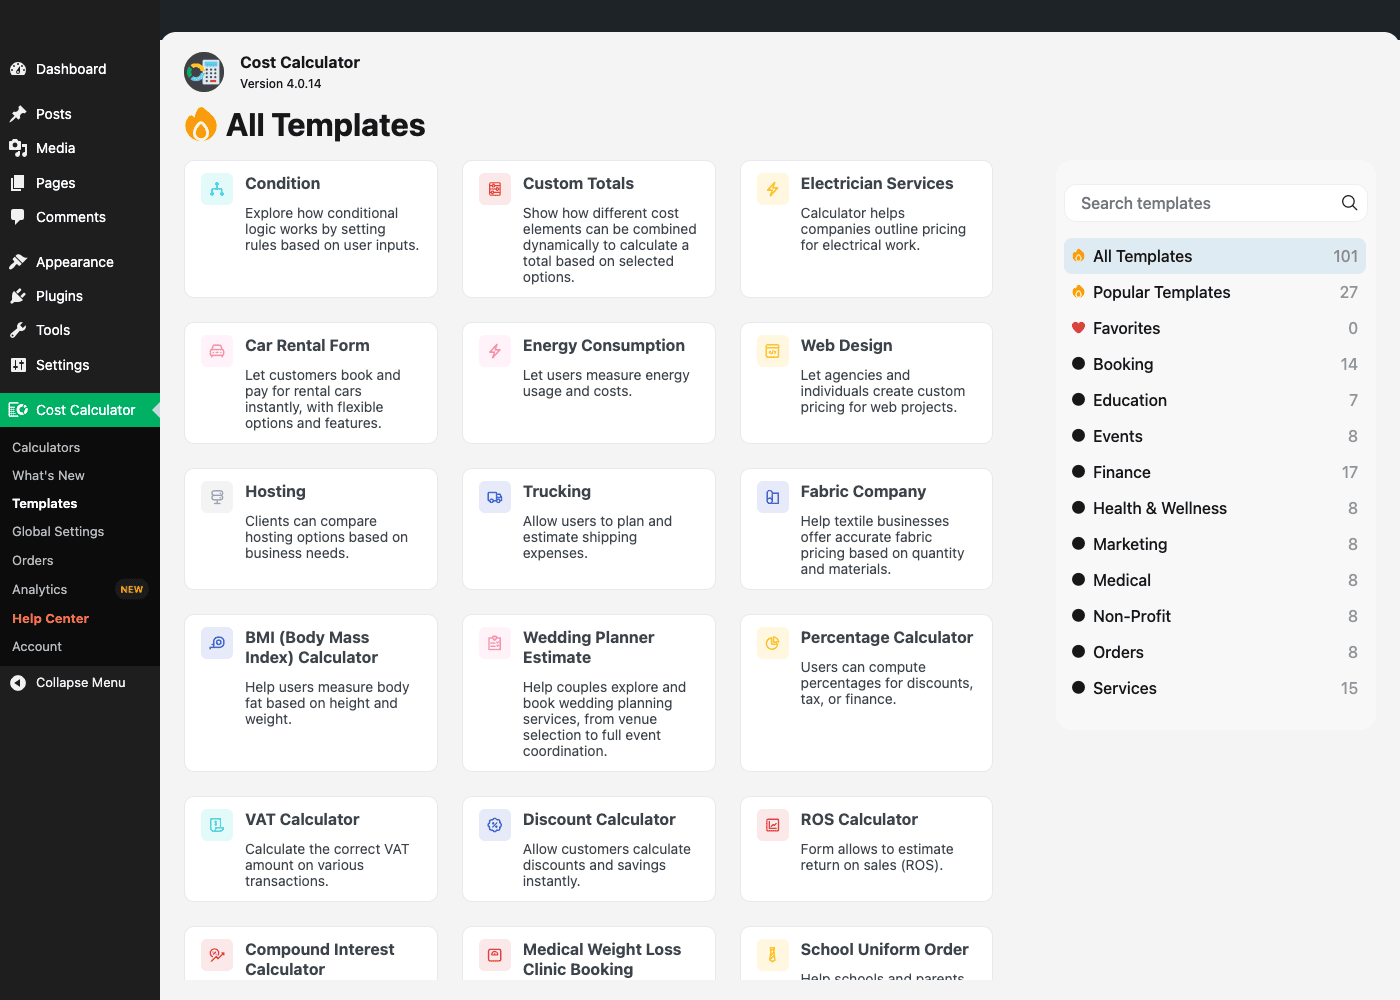Click the BMI Calculator template icon
The width and height of the screenshot is (1400, 1000).
pos(217,643)
